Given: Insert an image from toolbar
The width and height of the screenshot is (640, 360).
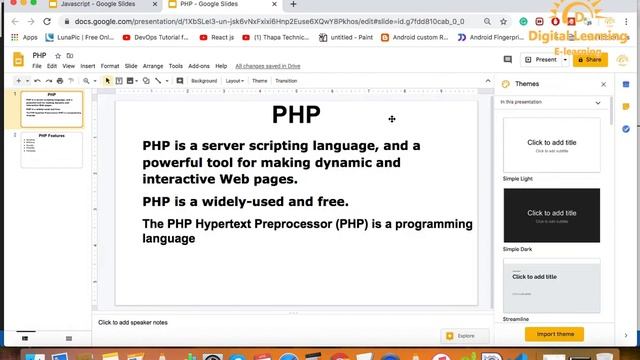Looking at the screenshot, I should click(130, 81).
